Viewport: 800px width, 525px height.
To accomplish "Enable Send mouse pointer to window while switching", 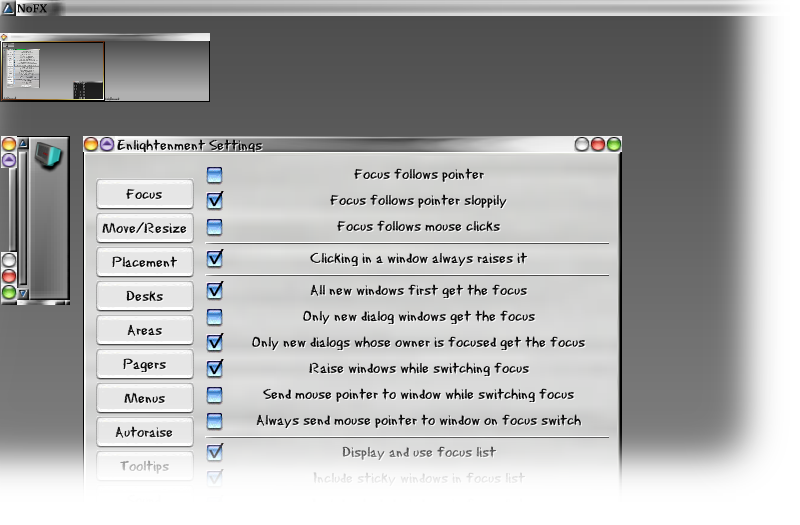I will pos(215,395).
